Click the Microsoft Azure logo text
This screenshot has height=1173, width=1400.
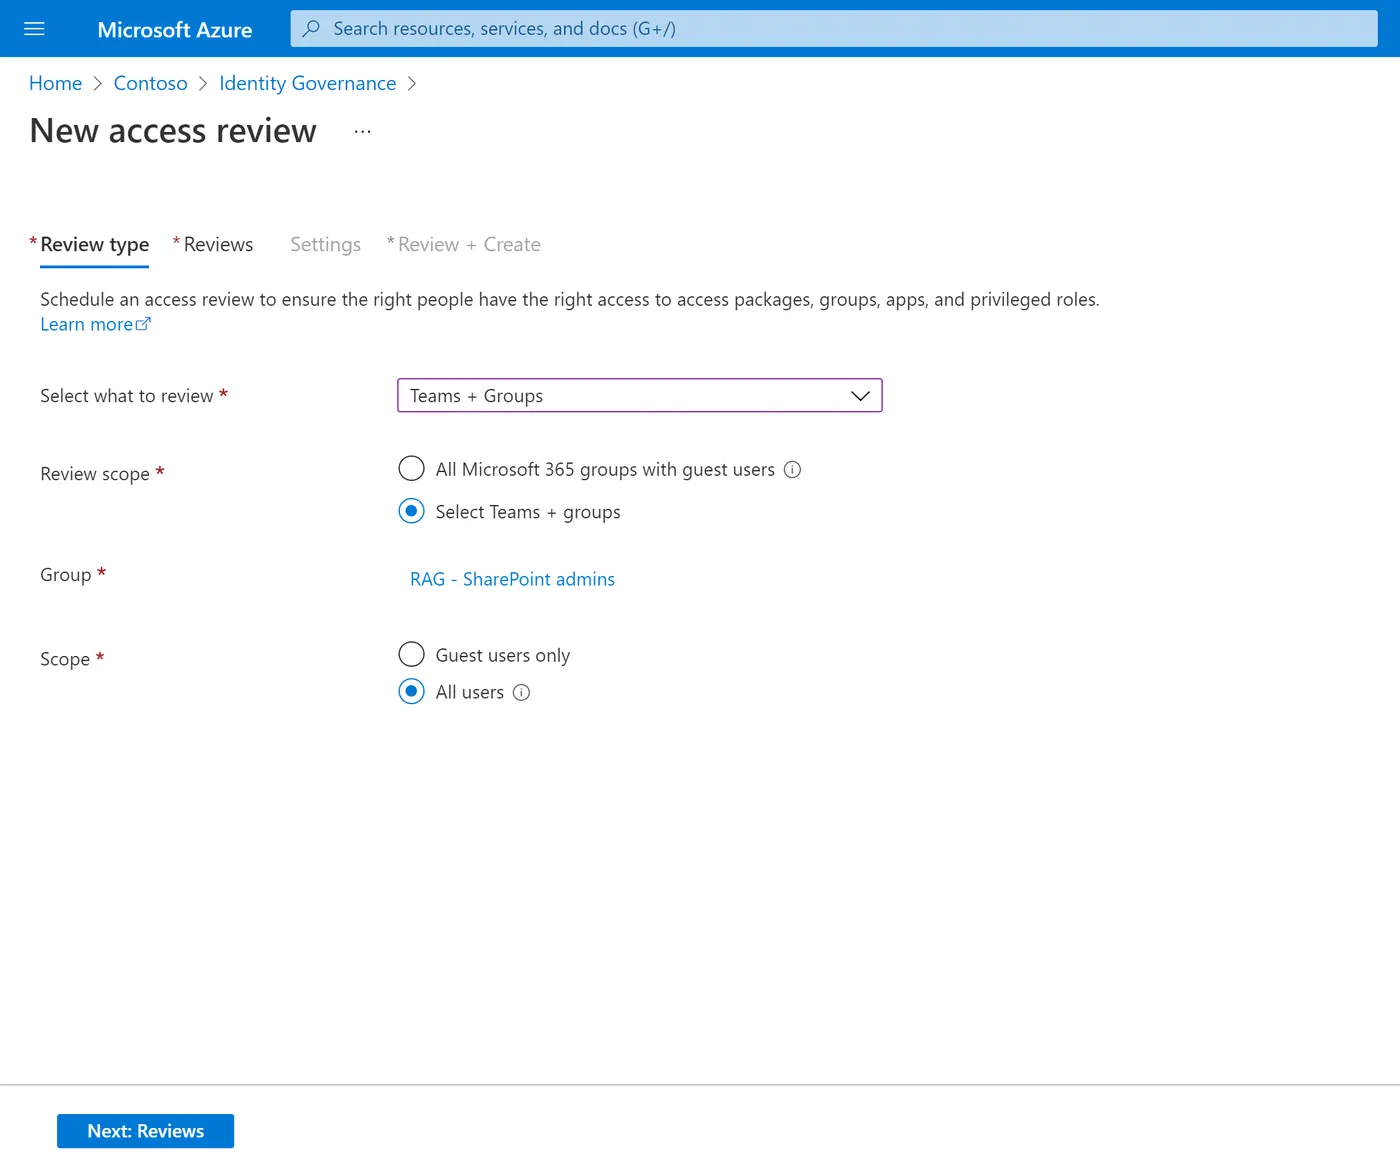[x=175, y=30]
